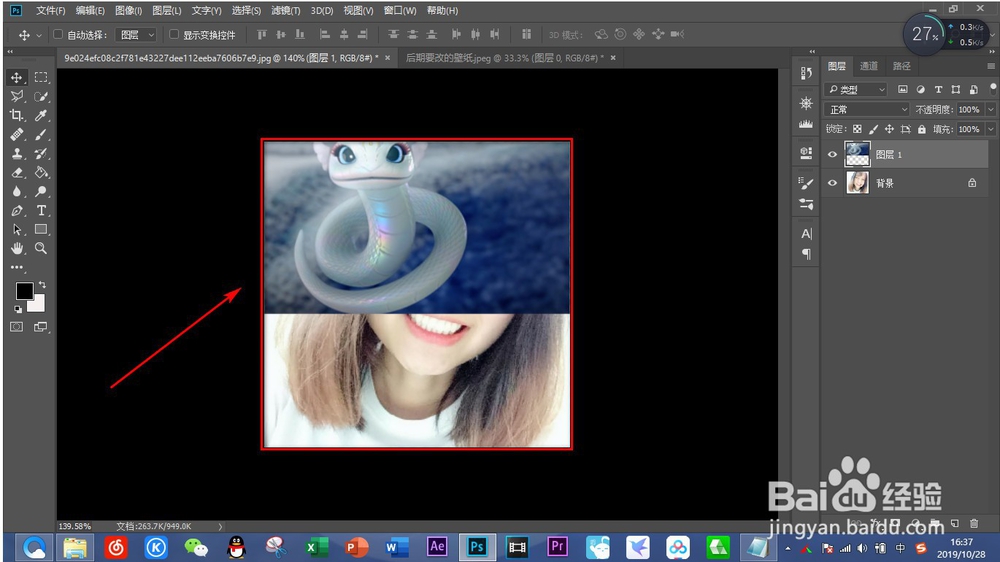Switch to the 通道 tab
Viewport: 1000px width, 562px height.
(869, 66)
